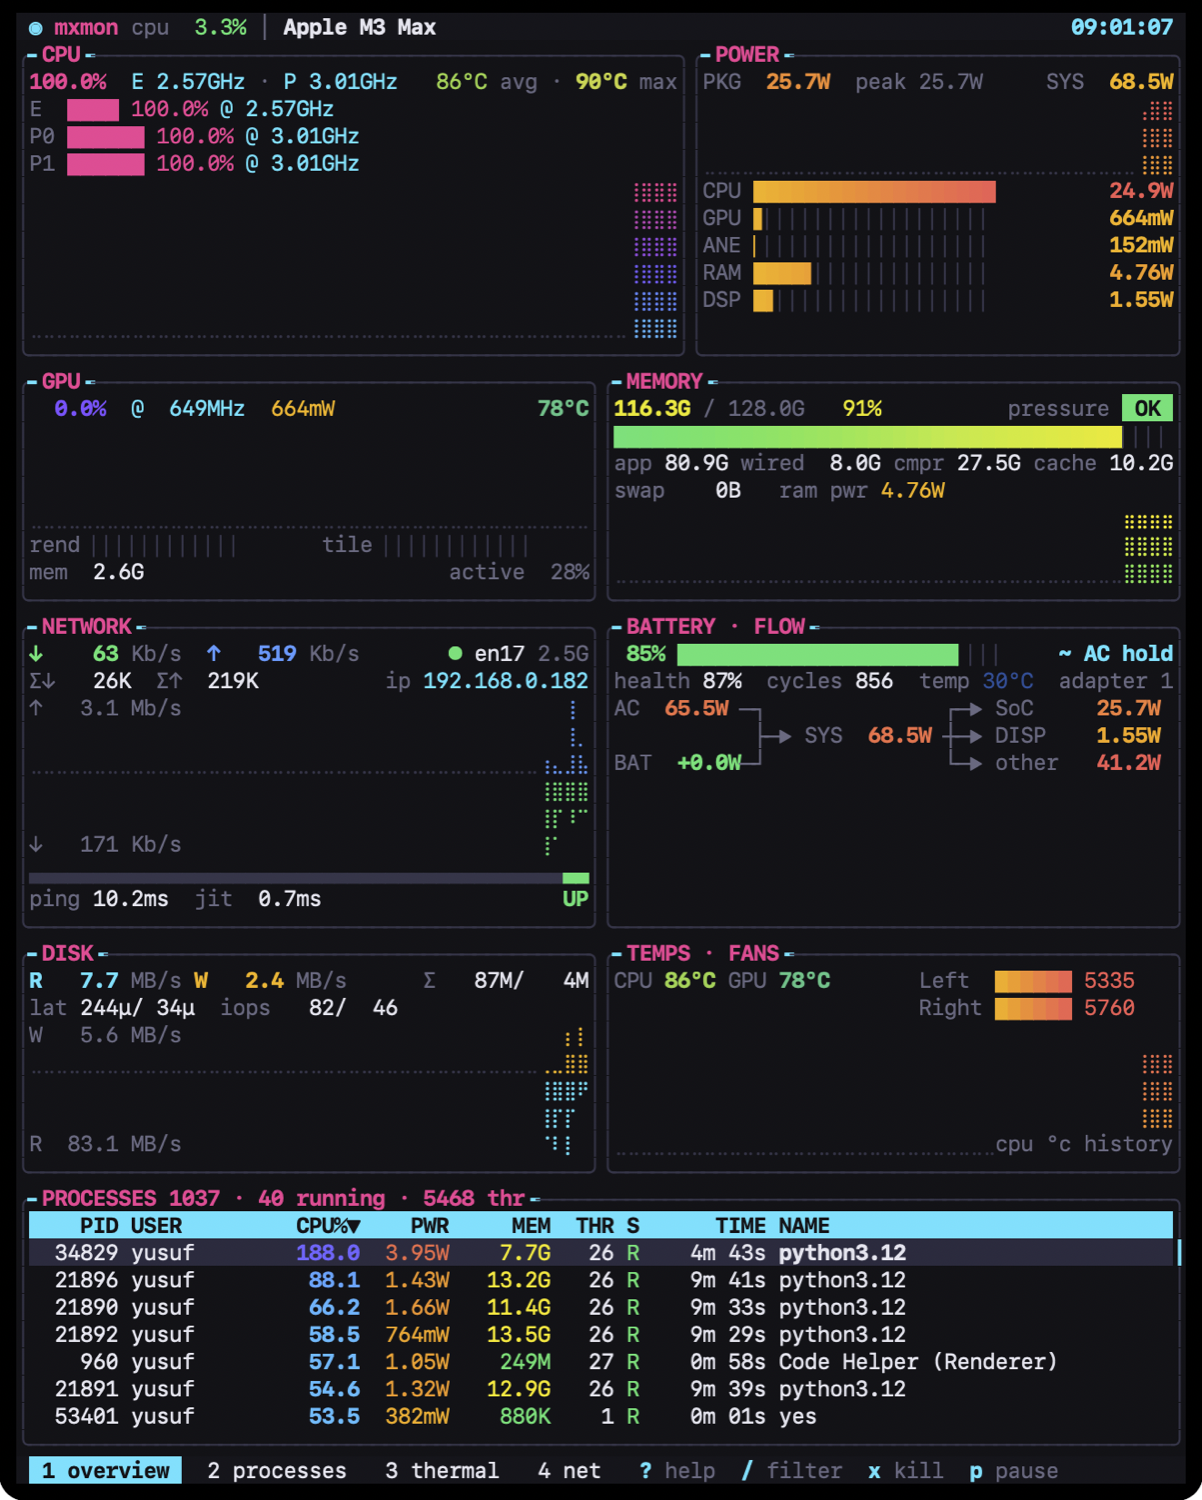Image resolution: width=1202 pixels, height=1500 pixels.
Task: Click the x kill command
Action: coord(905,1470)
